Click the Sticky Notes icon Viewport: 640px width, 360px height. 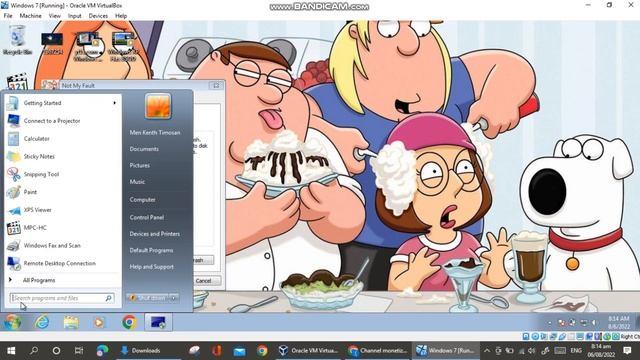[13, 156]
